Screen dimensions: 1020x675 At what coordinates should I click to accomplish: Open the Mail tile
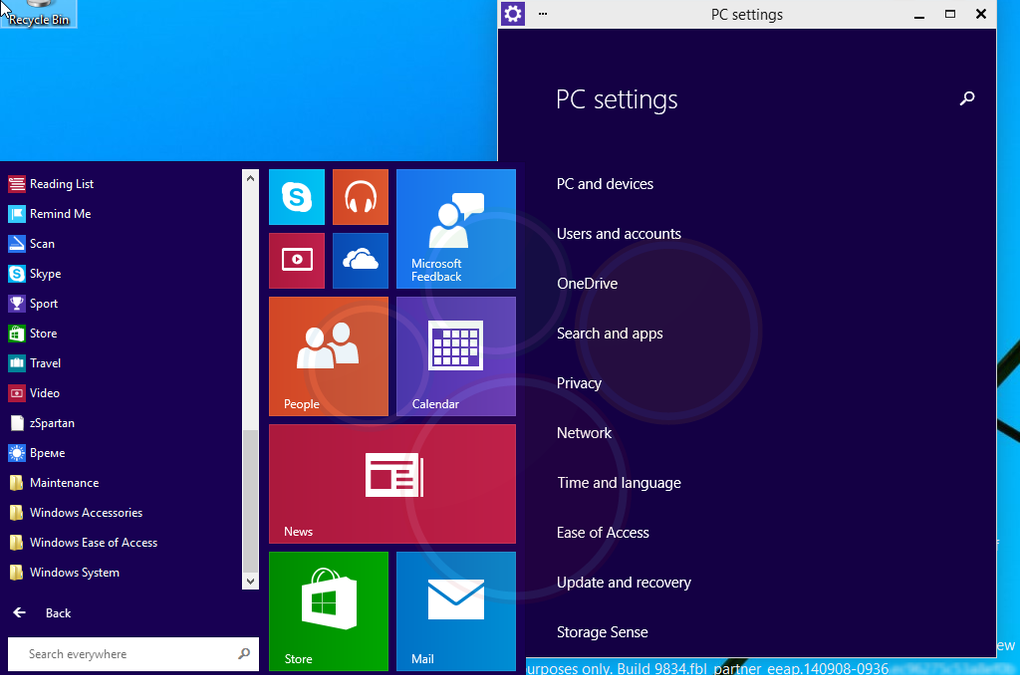(x=456, y=611)
